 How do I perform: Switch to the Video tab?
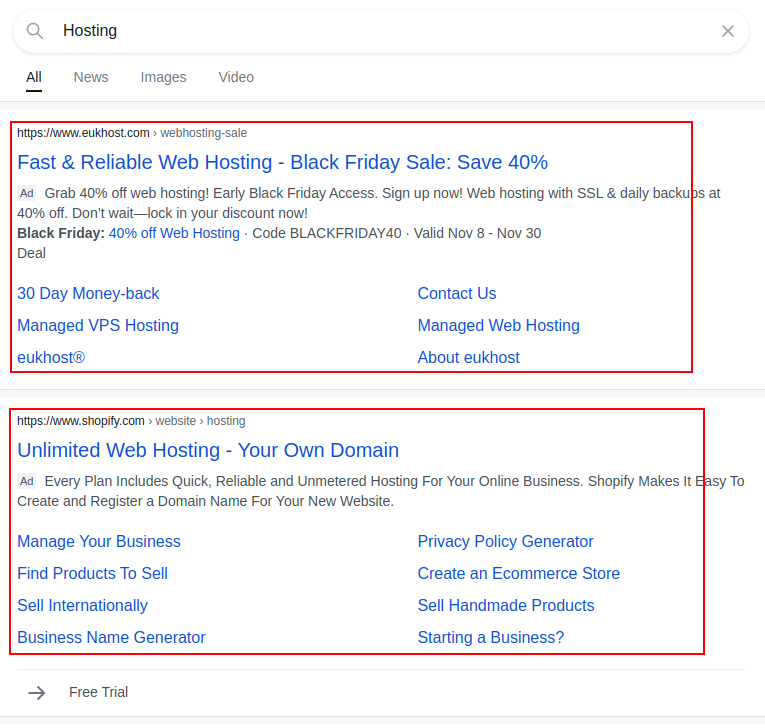coord(236,77)
